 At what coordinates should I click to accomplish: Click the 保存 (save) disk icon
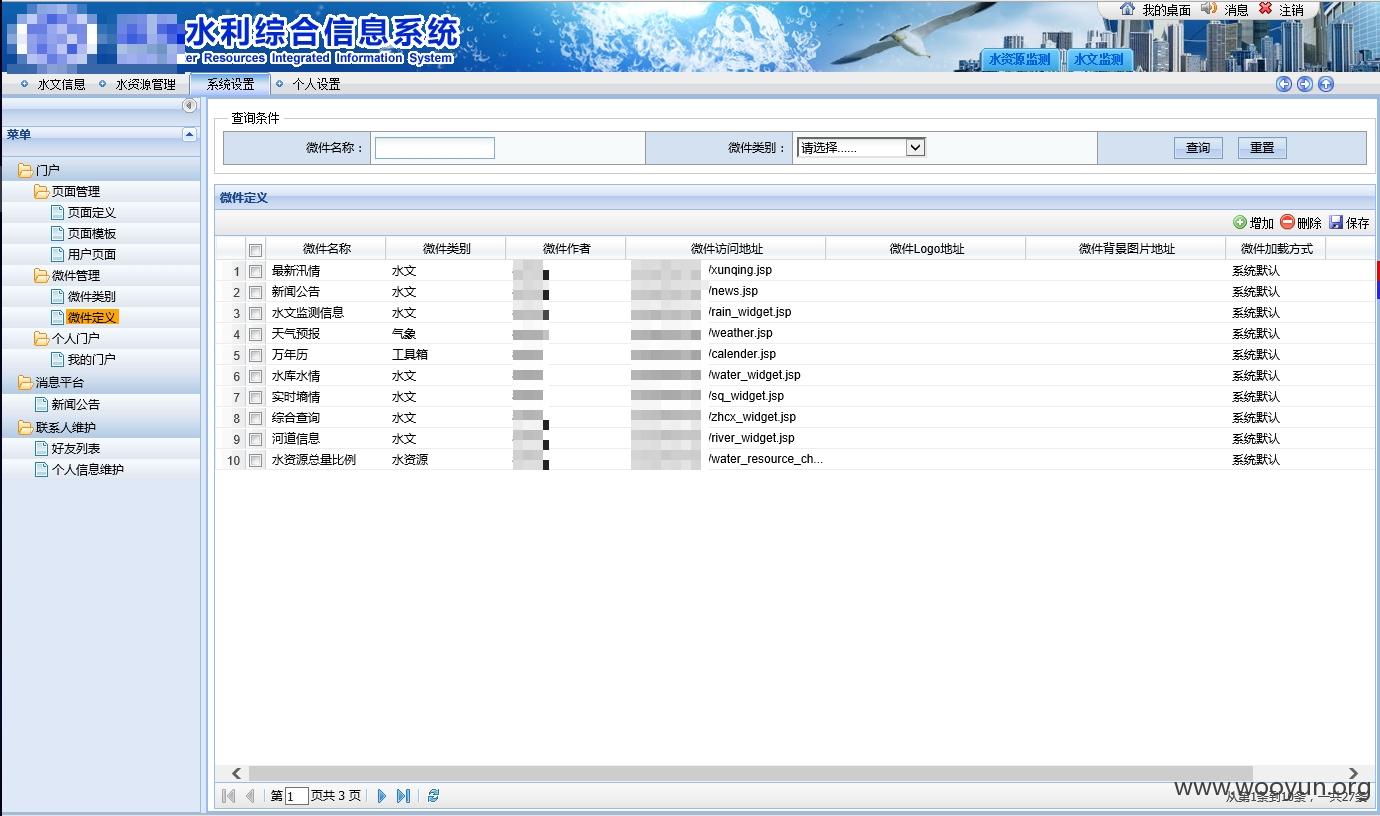coord(1336,223)
